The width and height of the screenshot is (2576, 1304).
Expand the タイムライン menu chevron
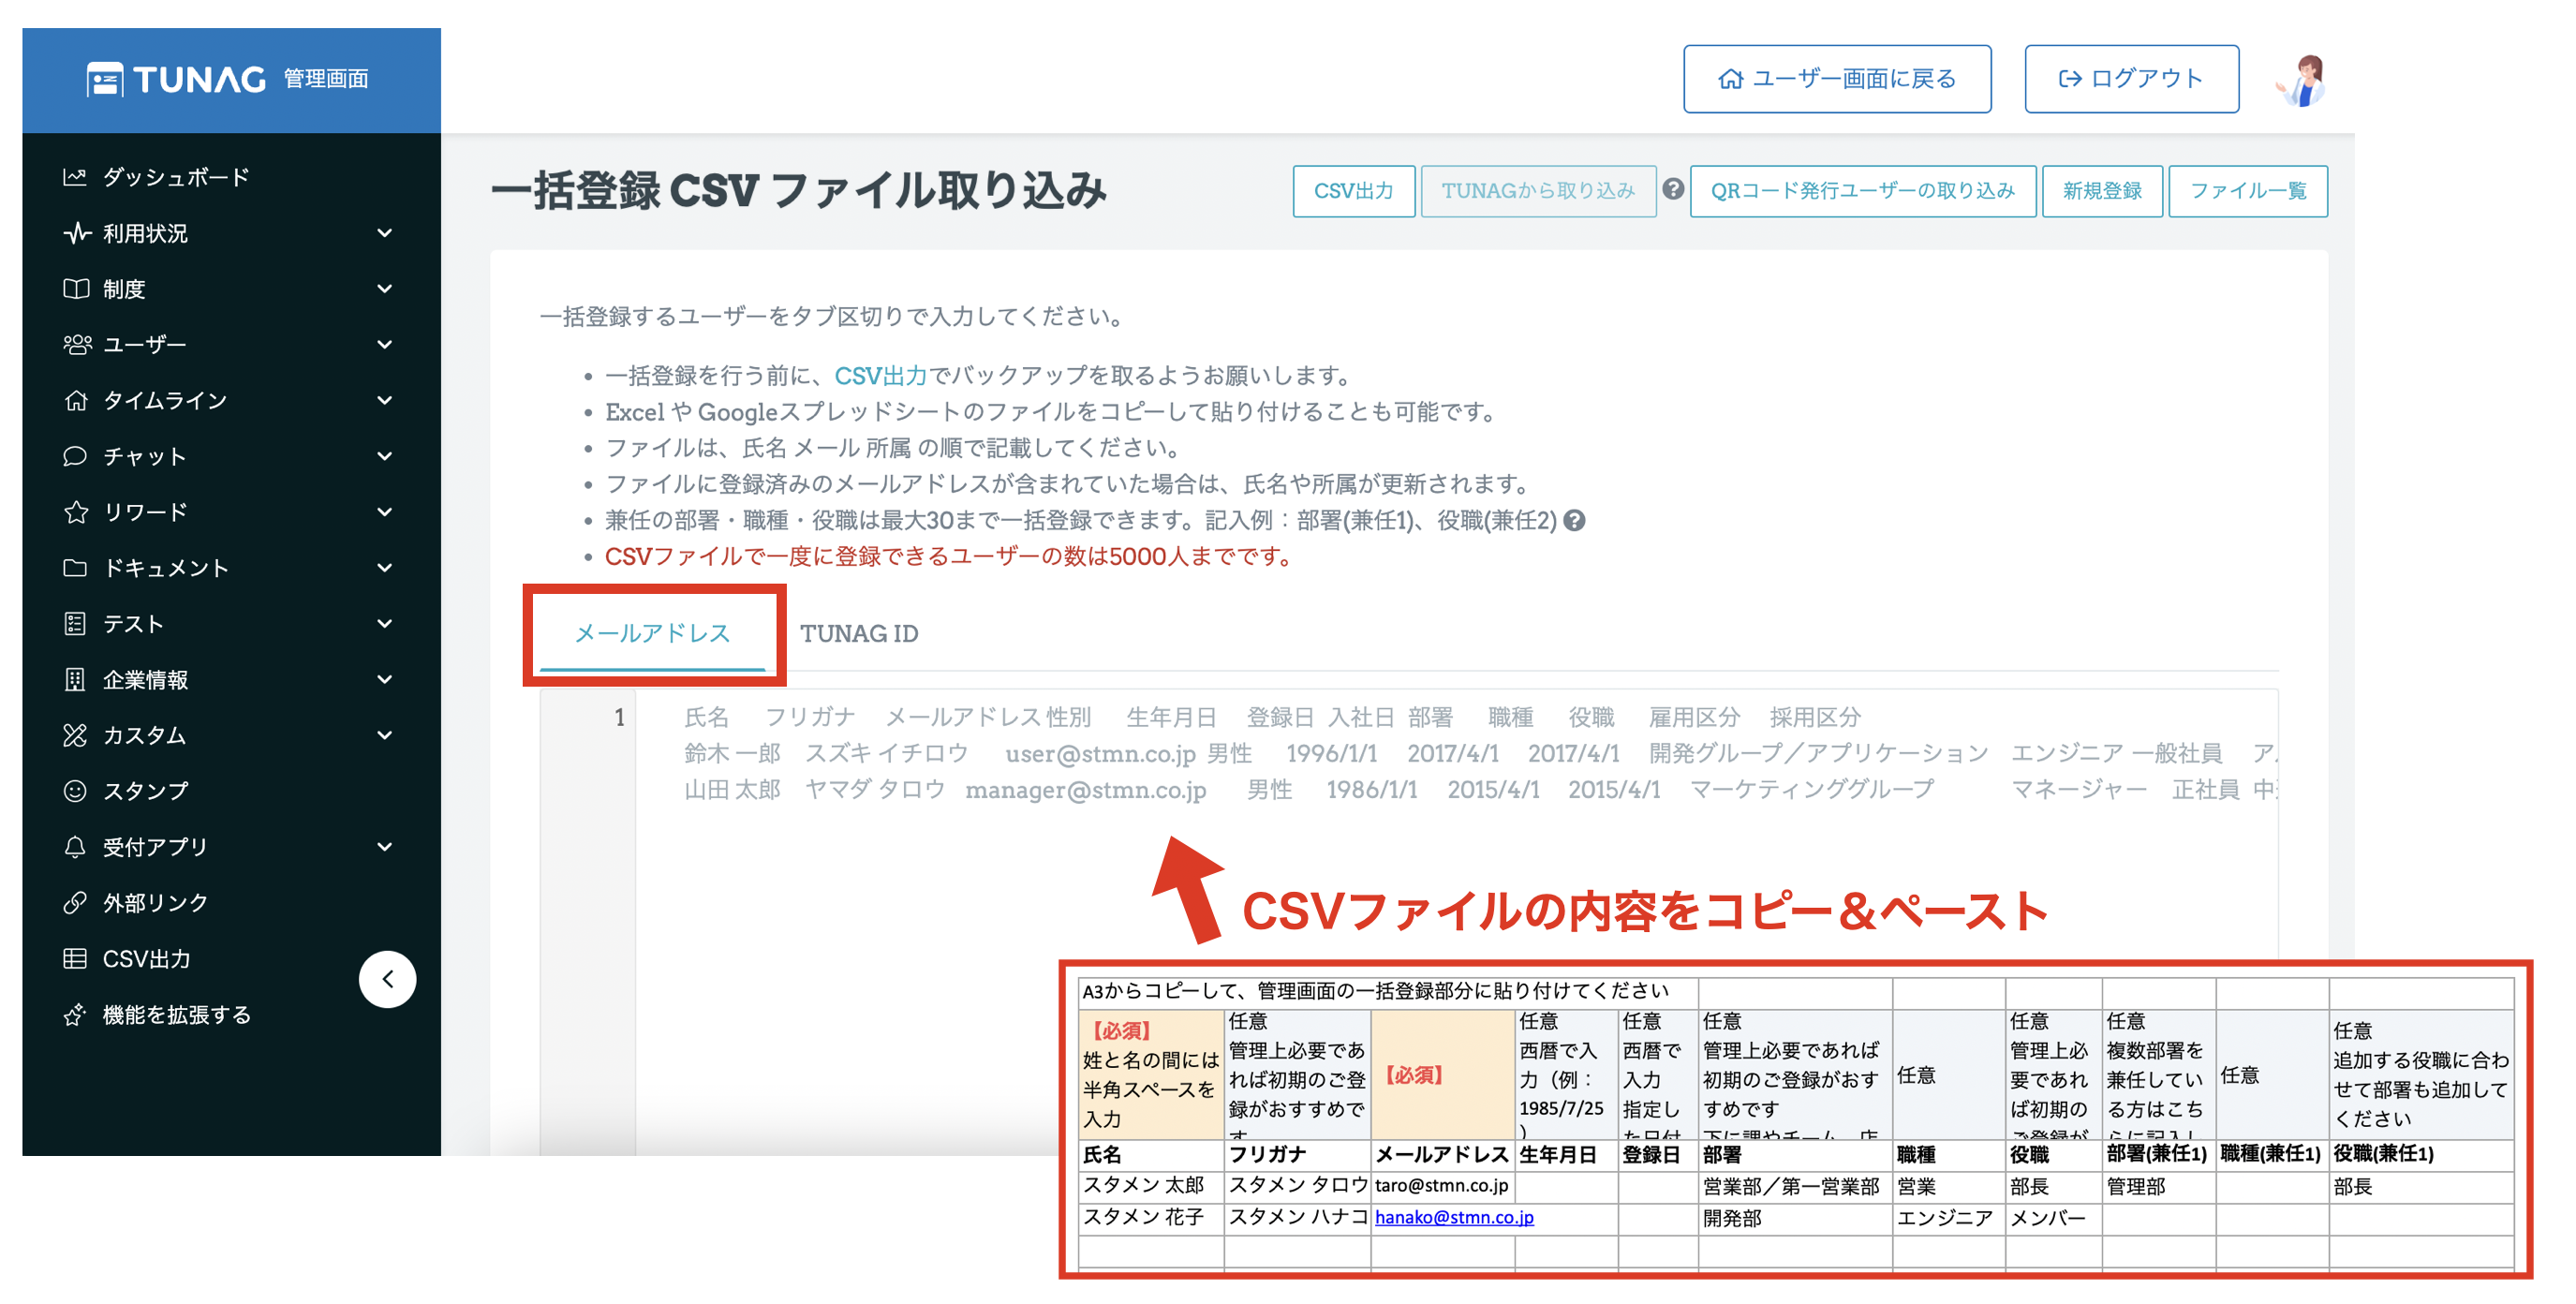pyautogui.click(x=384, y=400)
